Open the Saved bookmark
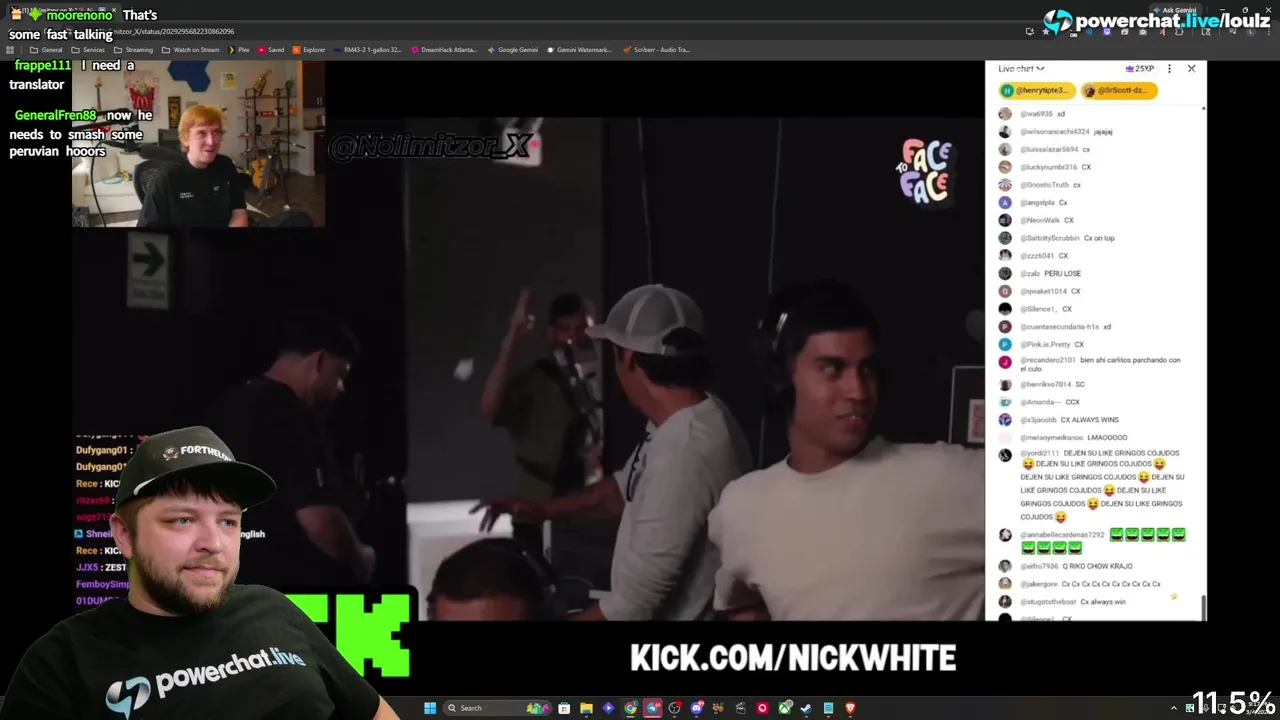 pos(271,49)
